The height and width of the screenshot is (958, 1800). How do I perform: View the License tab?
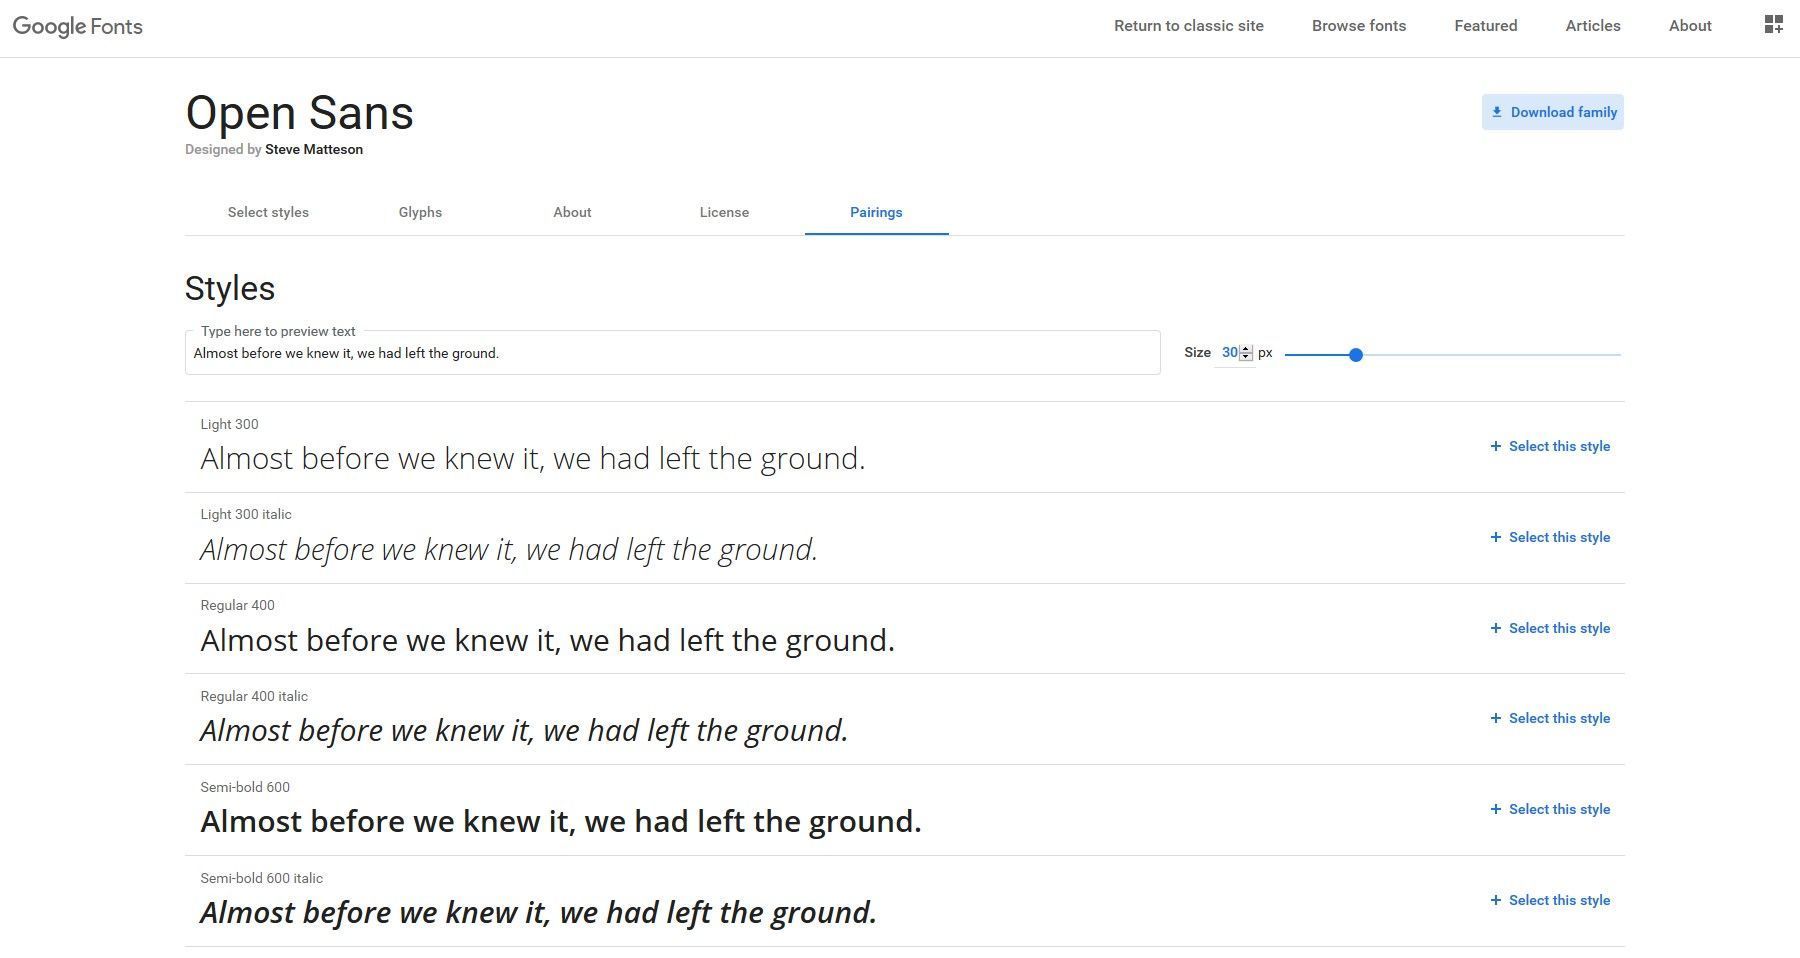[724, 212]
